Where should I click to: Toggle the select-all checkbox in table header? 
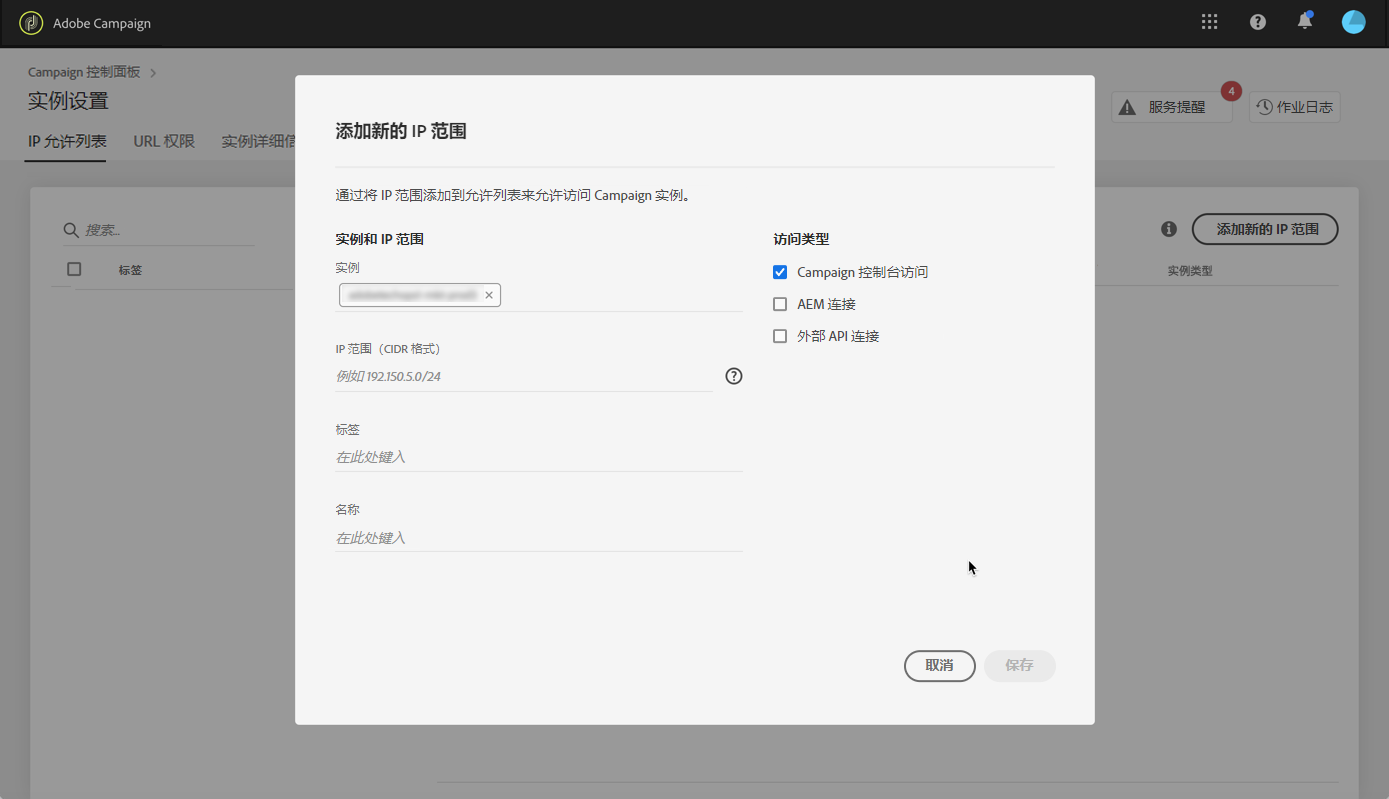pos(74,269)
